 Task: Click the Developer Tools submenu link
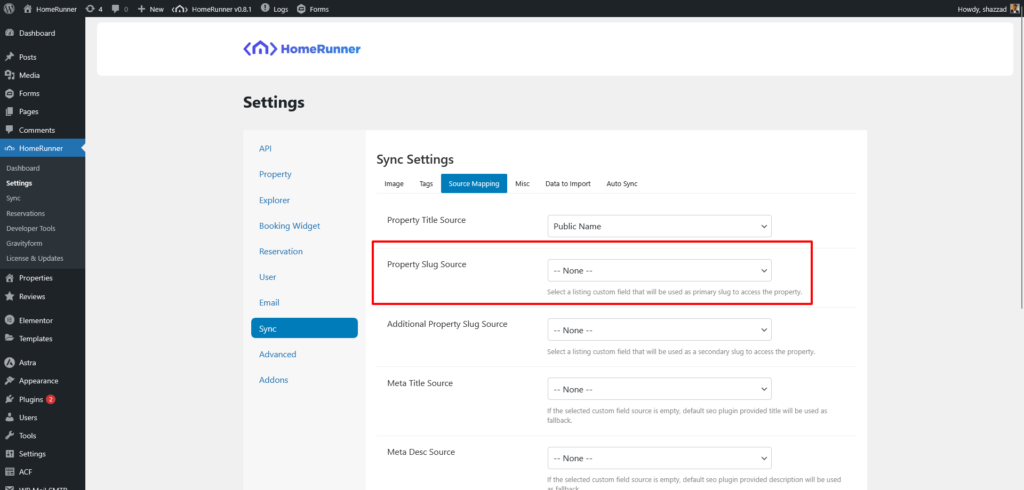pos(30,228)
